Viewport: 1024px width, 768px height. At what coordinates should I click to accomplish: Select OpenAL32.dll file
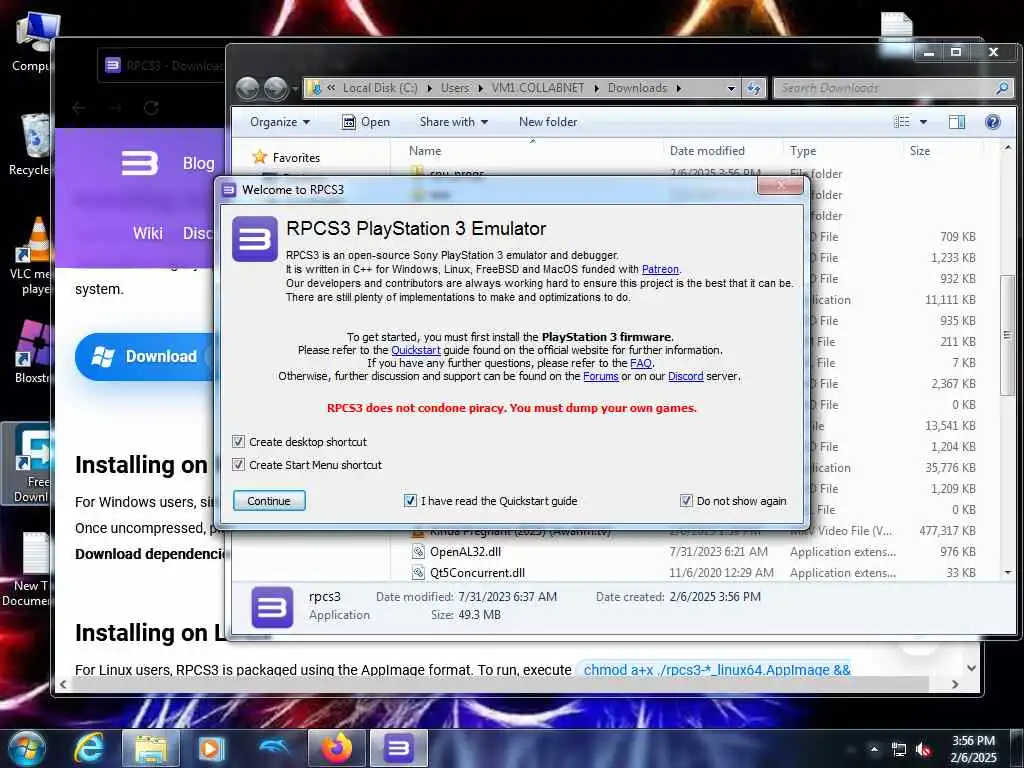[x=465, y=552]
